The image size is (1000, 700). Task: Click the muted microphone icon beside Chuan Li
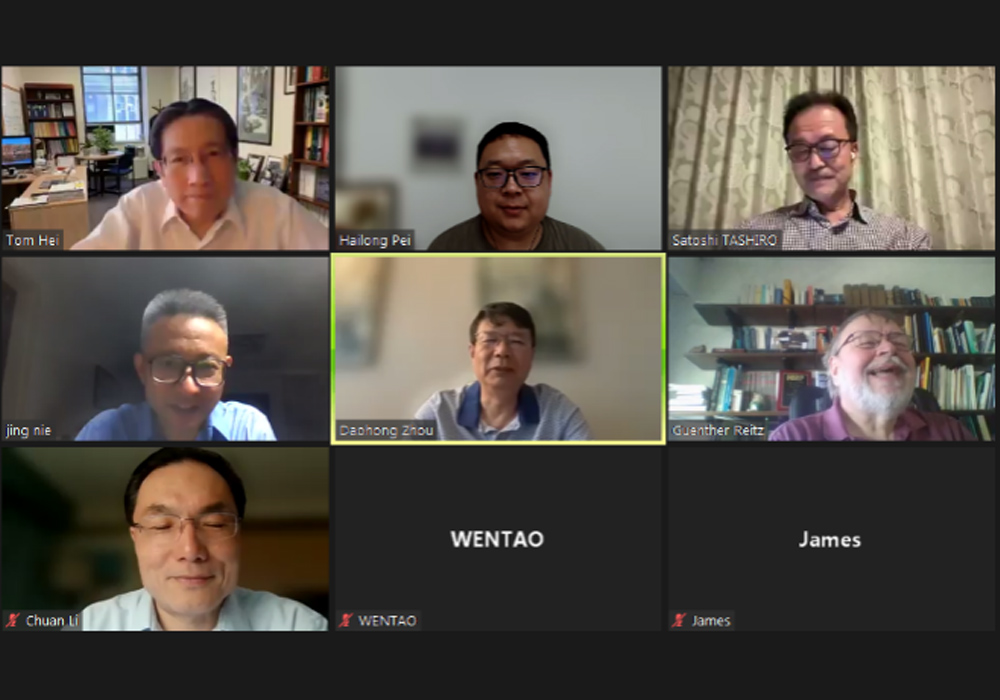click(x=12, y=620)
